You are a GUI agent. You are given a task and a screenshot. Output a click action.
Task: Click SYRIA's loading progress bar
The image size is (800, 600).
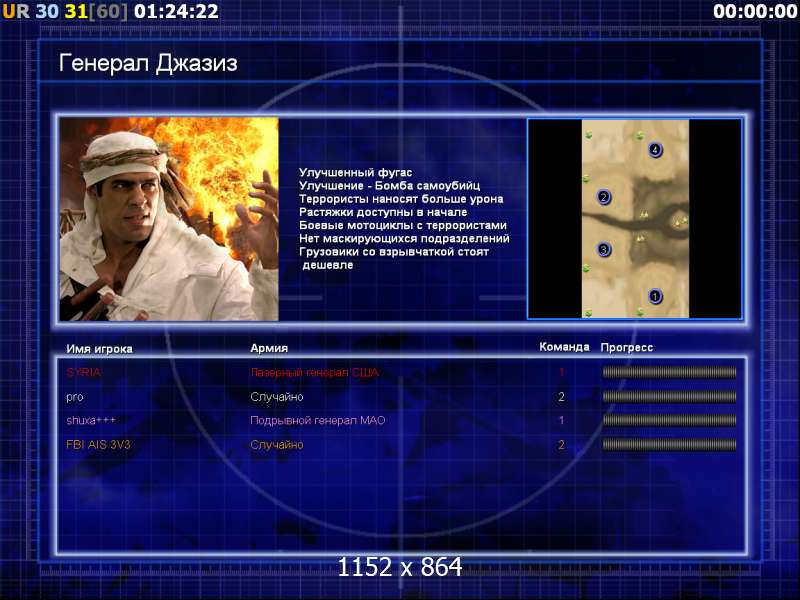pyautogui.click(x=669, y=372)
